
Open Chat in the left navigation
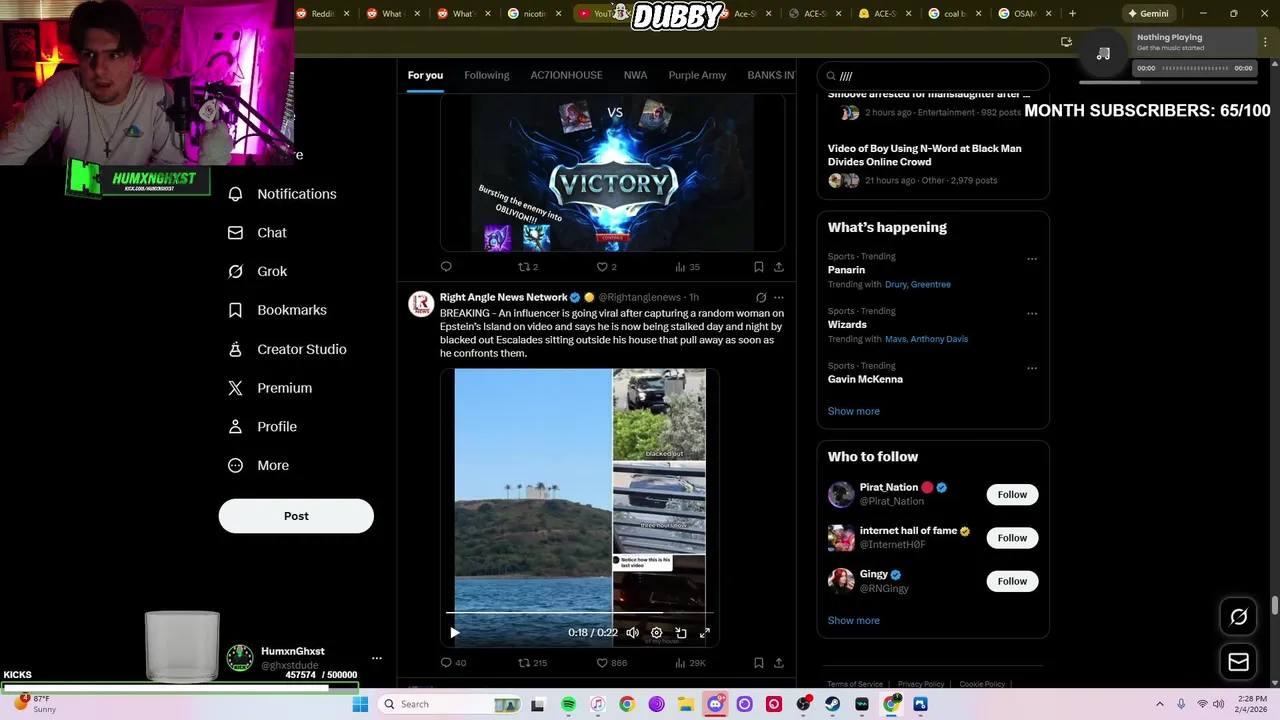click(x=257, y=233)
